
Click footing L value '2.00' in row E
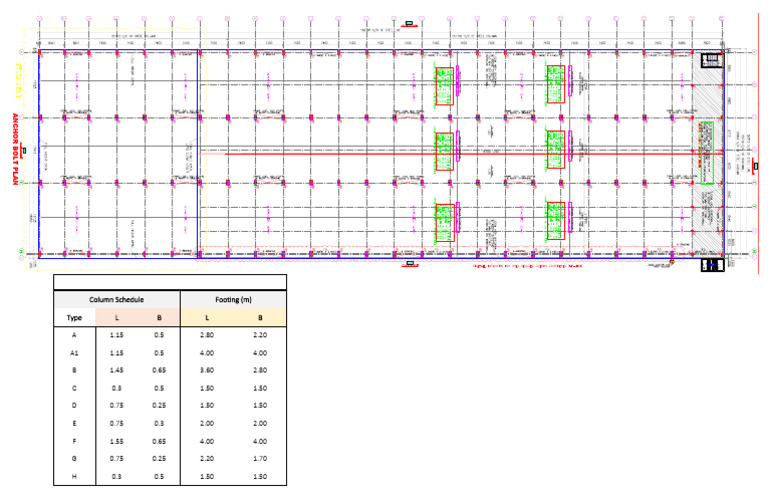click(207, 424)
